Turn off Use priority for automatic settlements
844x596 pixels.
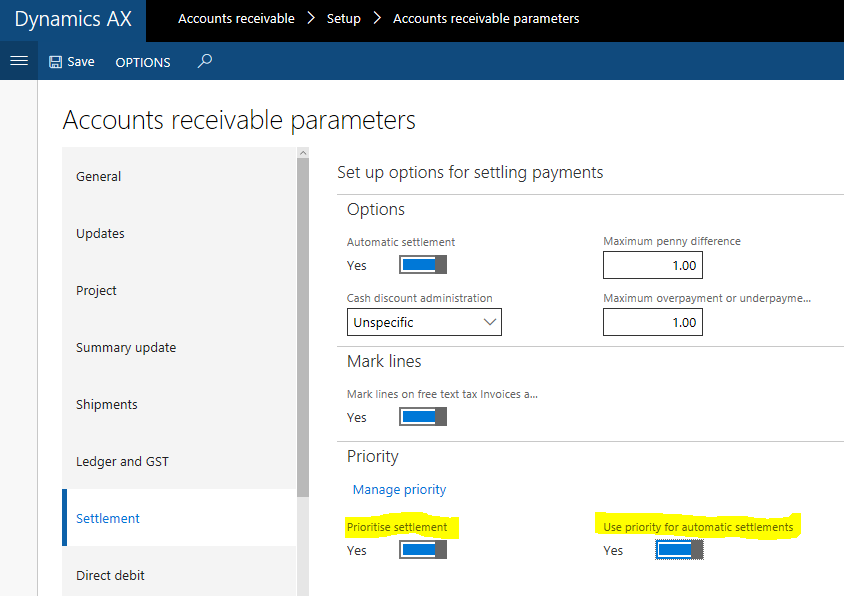tap(678, 549)
